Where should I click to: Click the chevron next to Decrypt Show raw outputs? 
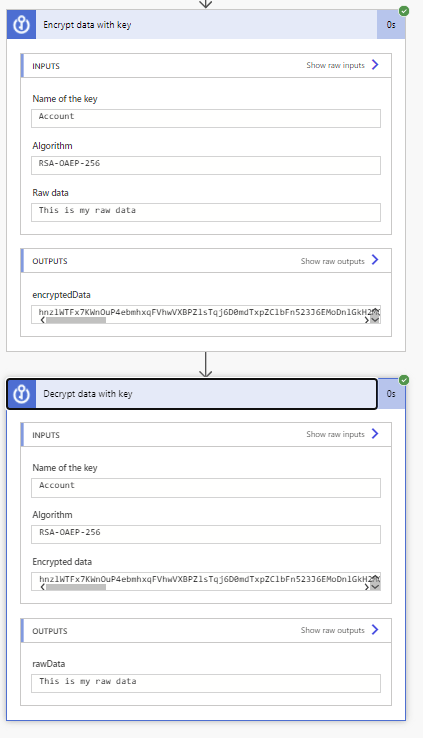[375, 629]
